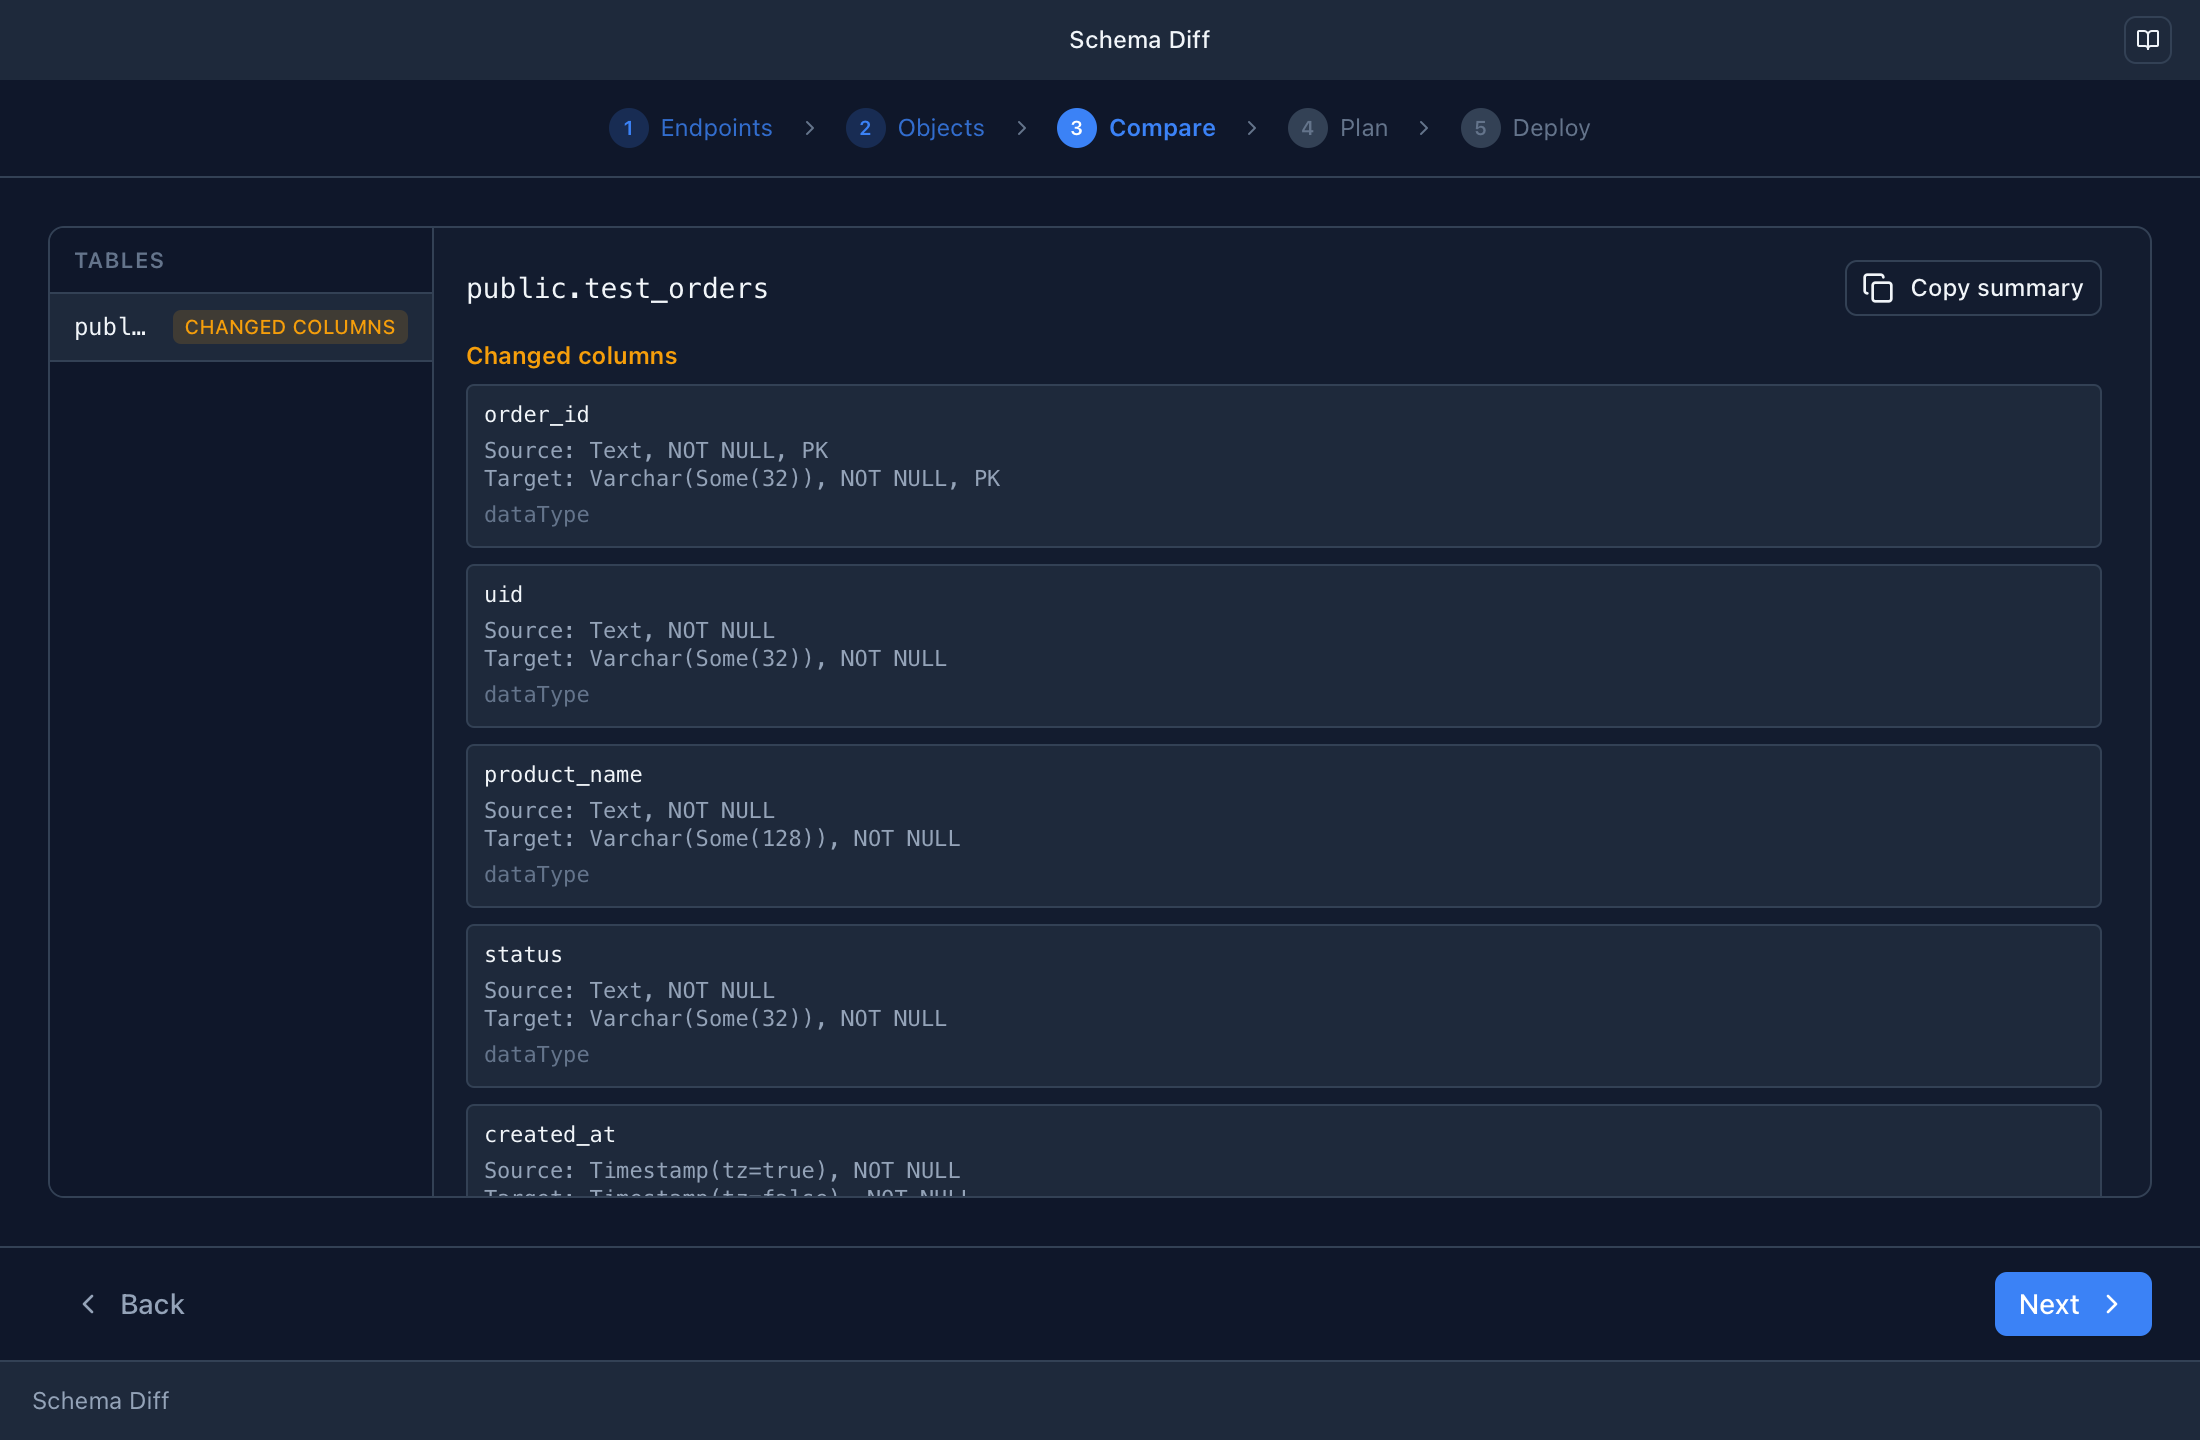
Task: Select step 2 number circle
Action: coord(865,128)
